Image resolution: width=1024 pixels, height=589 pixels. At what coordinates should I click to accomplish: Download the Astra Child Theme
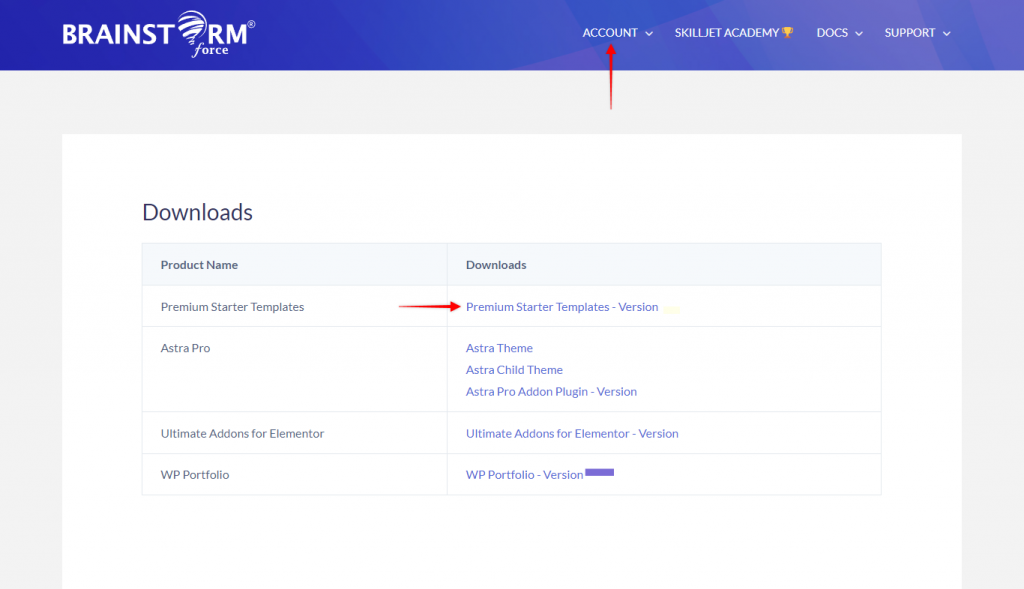[514, 369]
